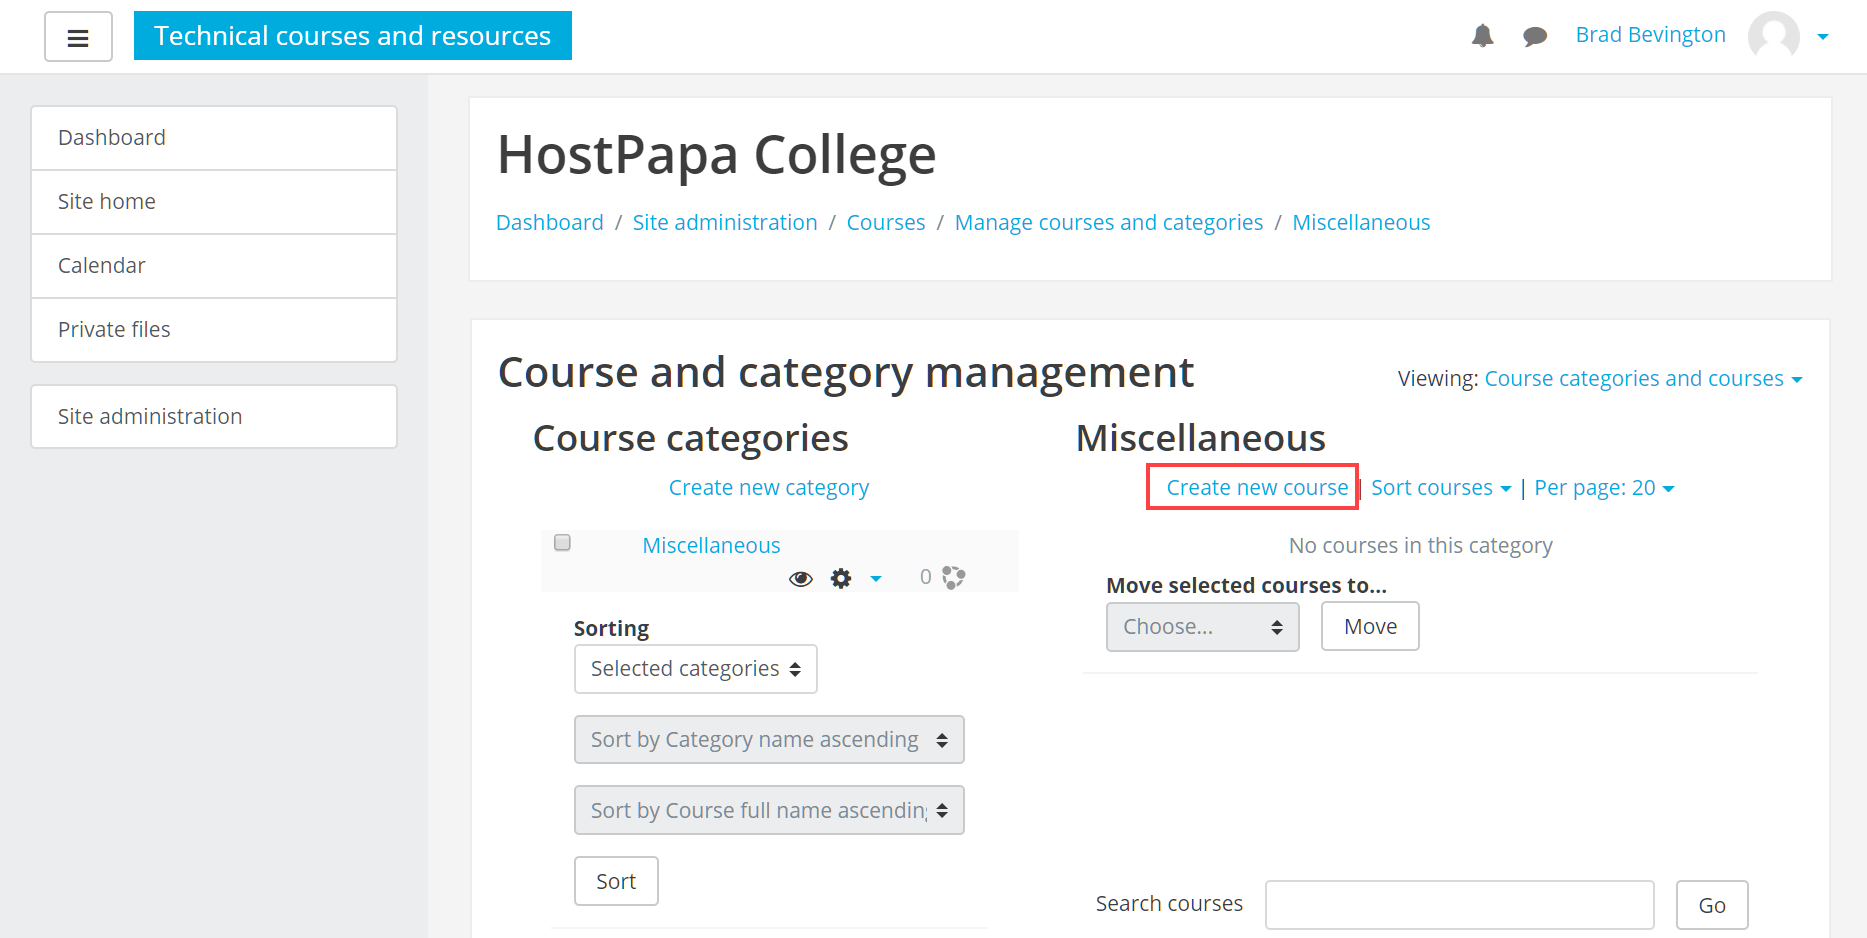Expand the Sort courses menu
The height and width of the screenshot is (938, 1867).
point(1440,488)
